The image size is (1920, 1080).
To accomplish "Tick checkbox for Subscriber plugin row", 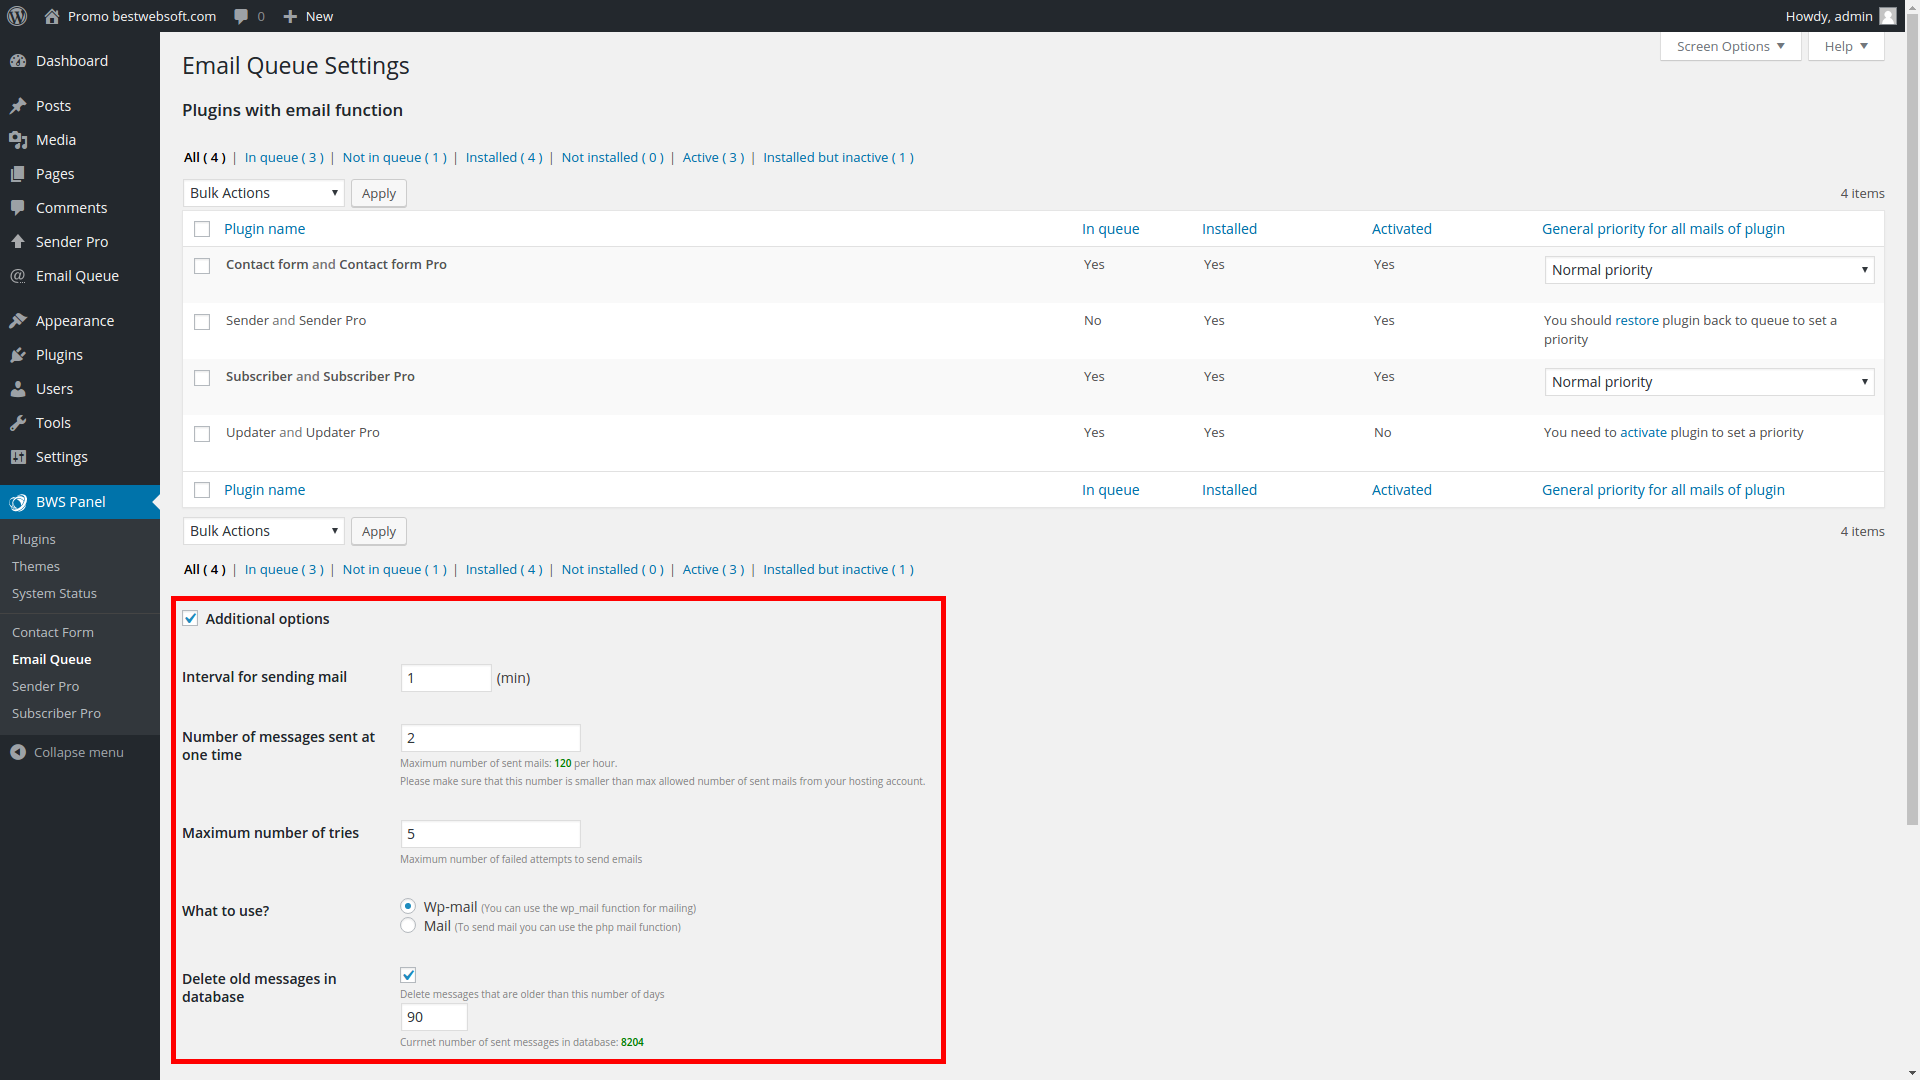I will (x=202, y=378).
